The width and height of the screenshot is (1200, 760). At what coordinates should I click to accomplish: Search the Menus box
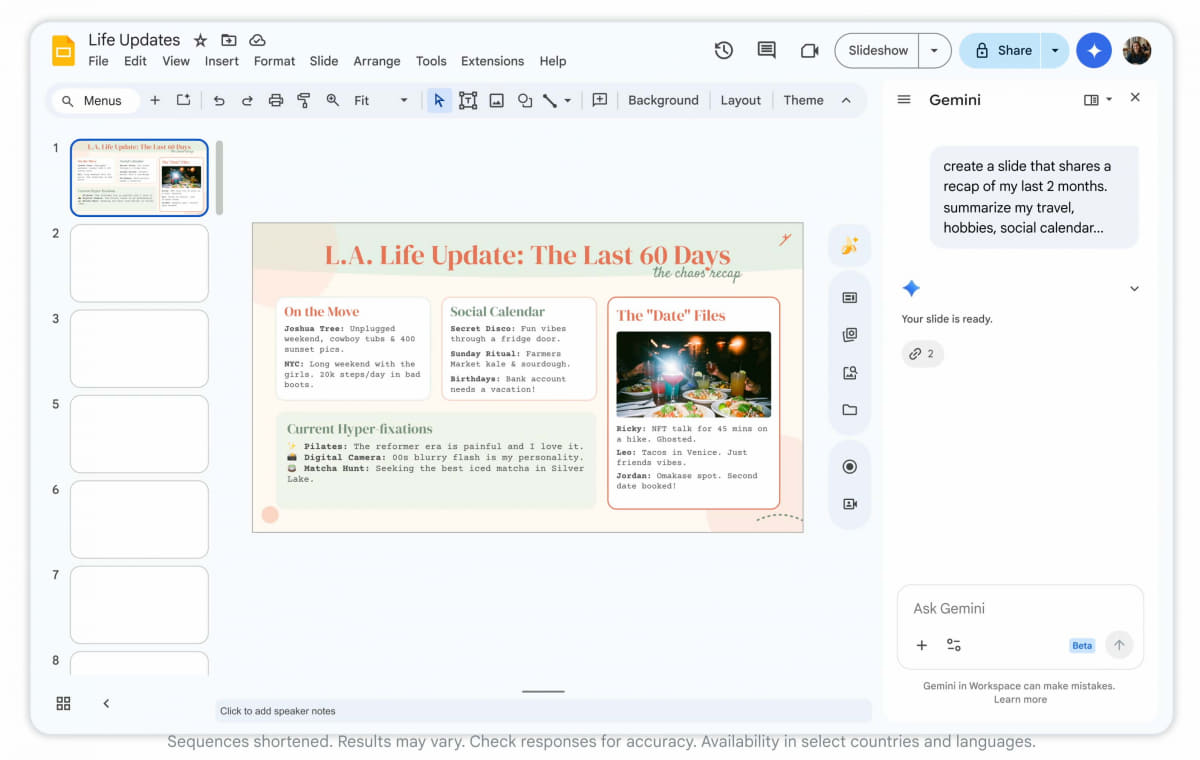point(96,100)
